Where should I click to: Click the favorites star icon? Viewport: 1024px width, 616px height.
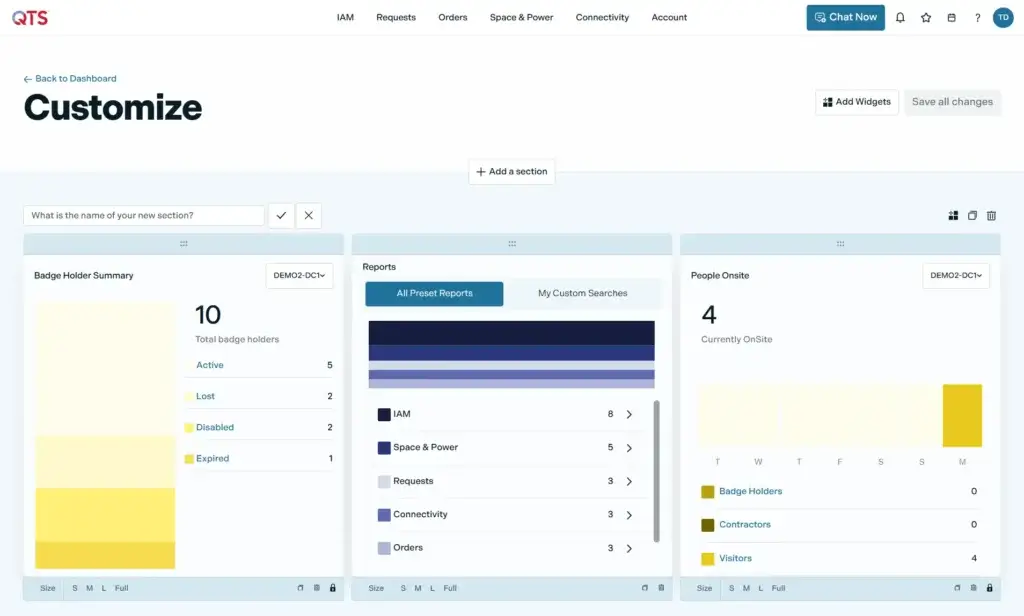click(926, 18)
